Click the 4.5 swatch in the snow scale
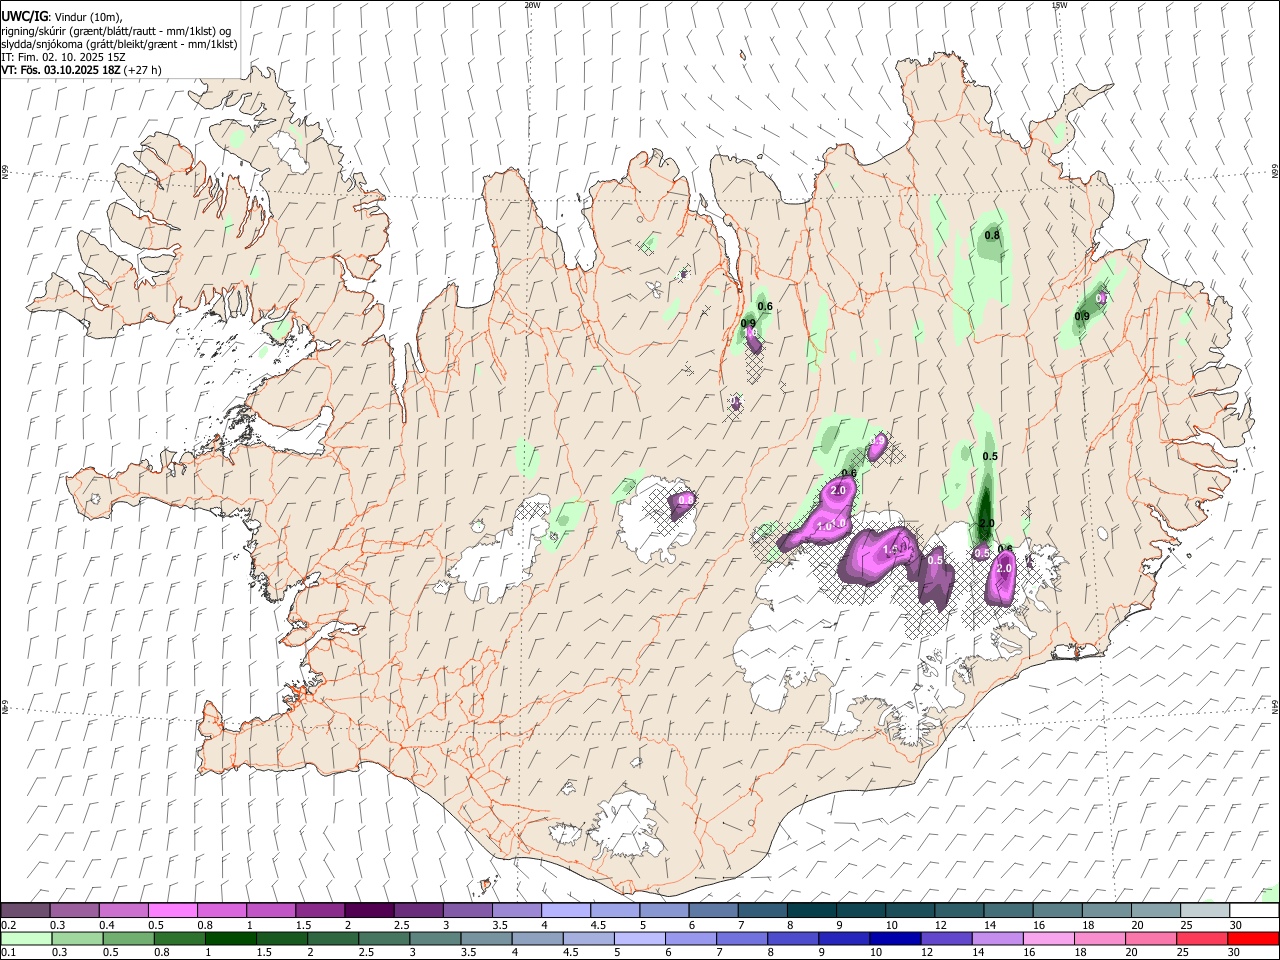 tap(614, 910)
